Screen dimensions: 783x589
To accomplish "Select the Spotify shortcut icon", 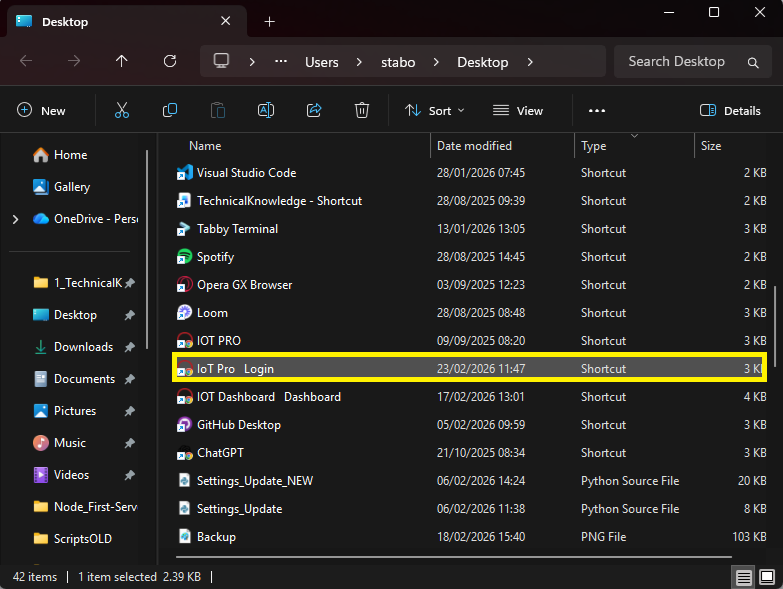I will click(x=185, y=257).
